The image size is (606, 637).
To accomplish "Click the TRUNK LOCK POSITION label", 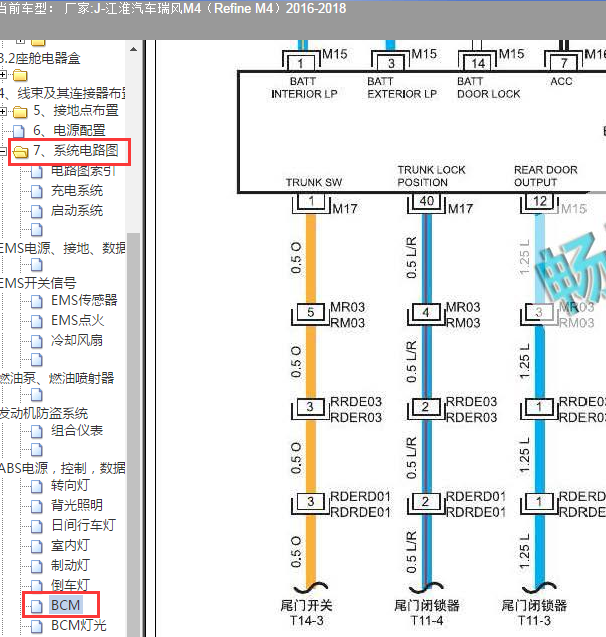I will pyautogui.click(x=431, y=176).
